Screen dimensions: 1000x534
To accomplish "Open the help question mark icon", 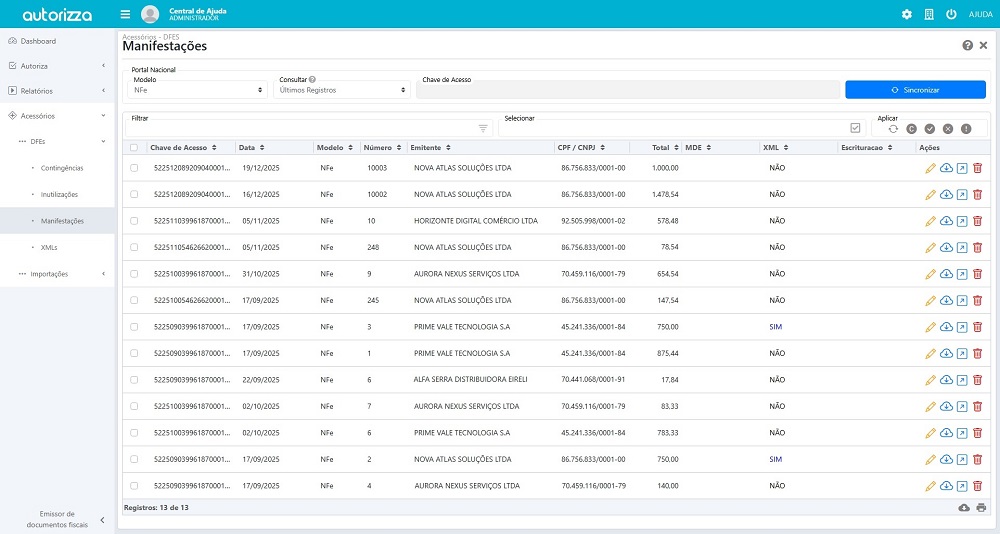I will (967, 46).
